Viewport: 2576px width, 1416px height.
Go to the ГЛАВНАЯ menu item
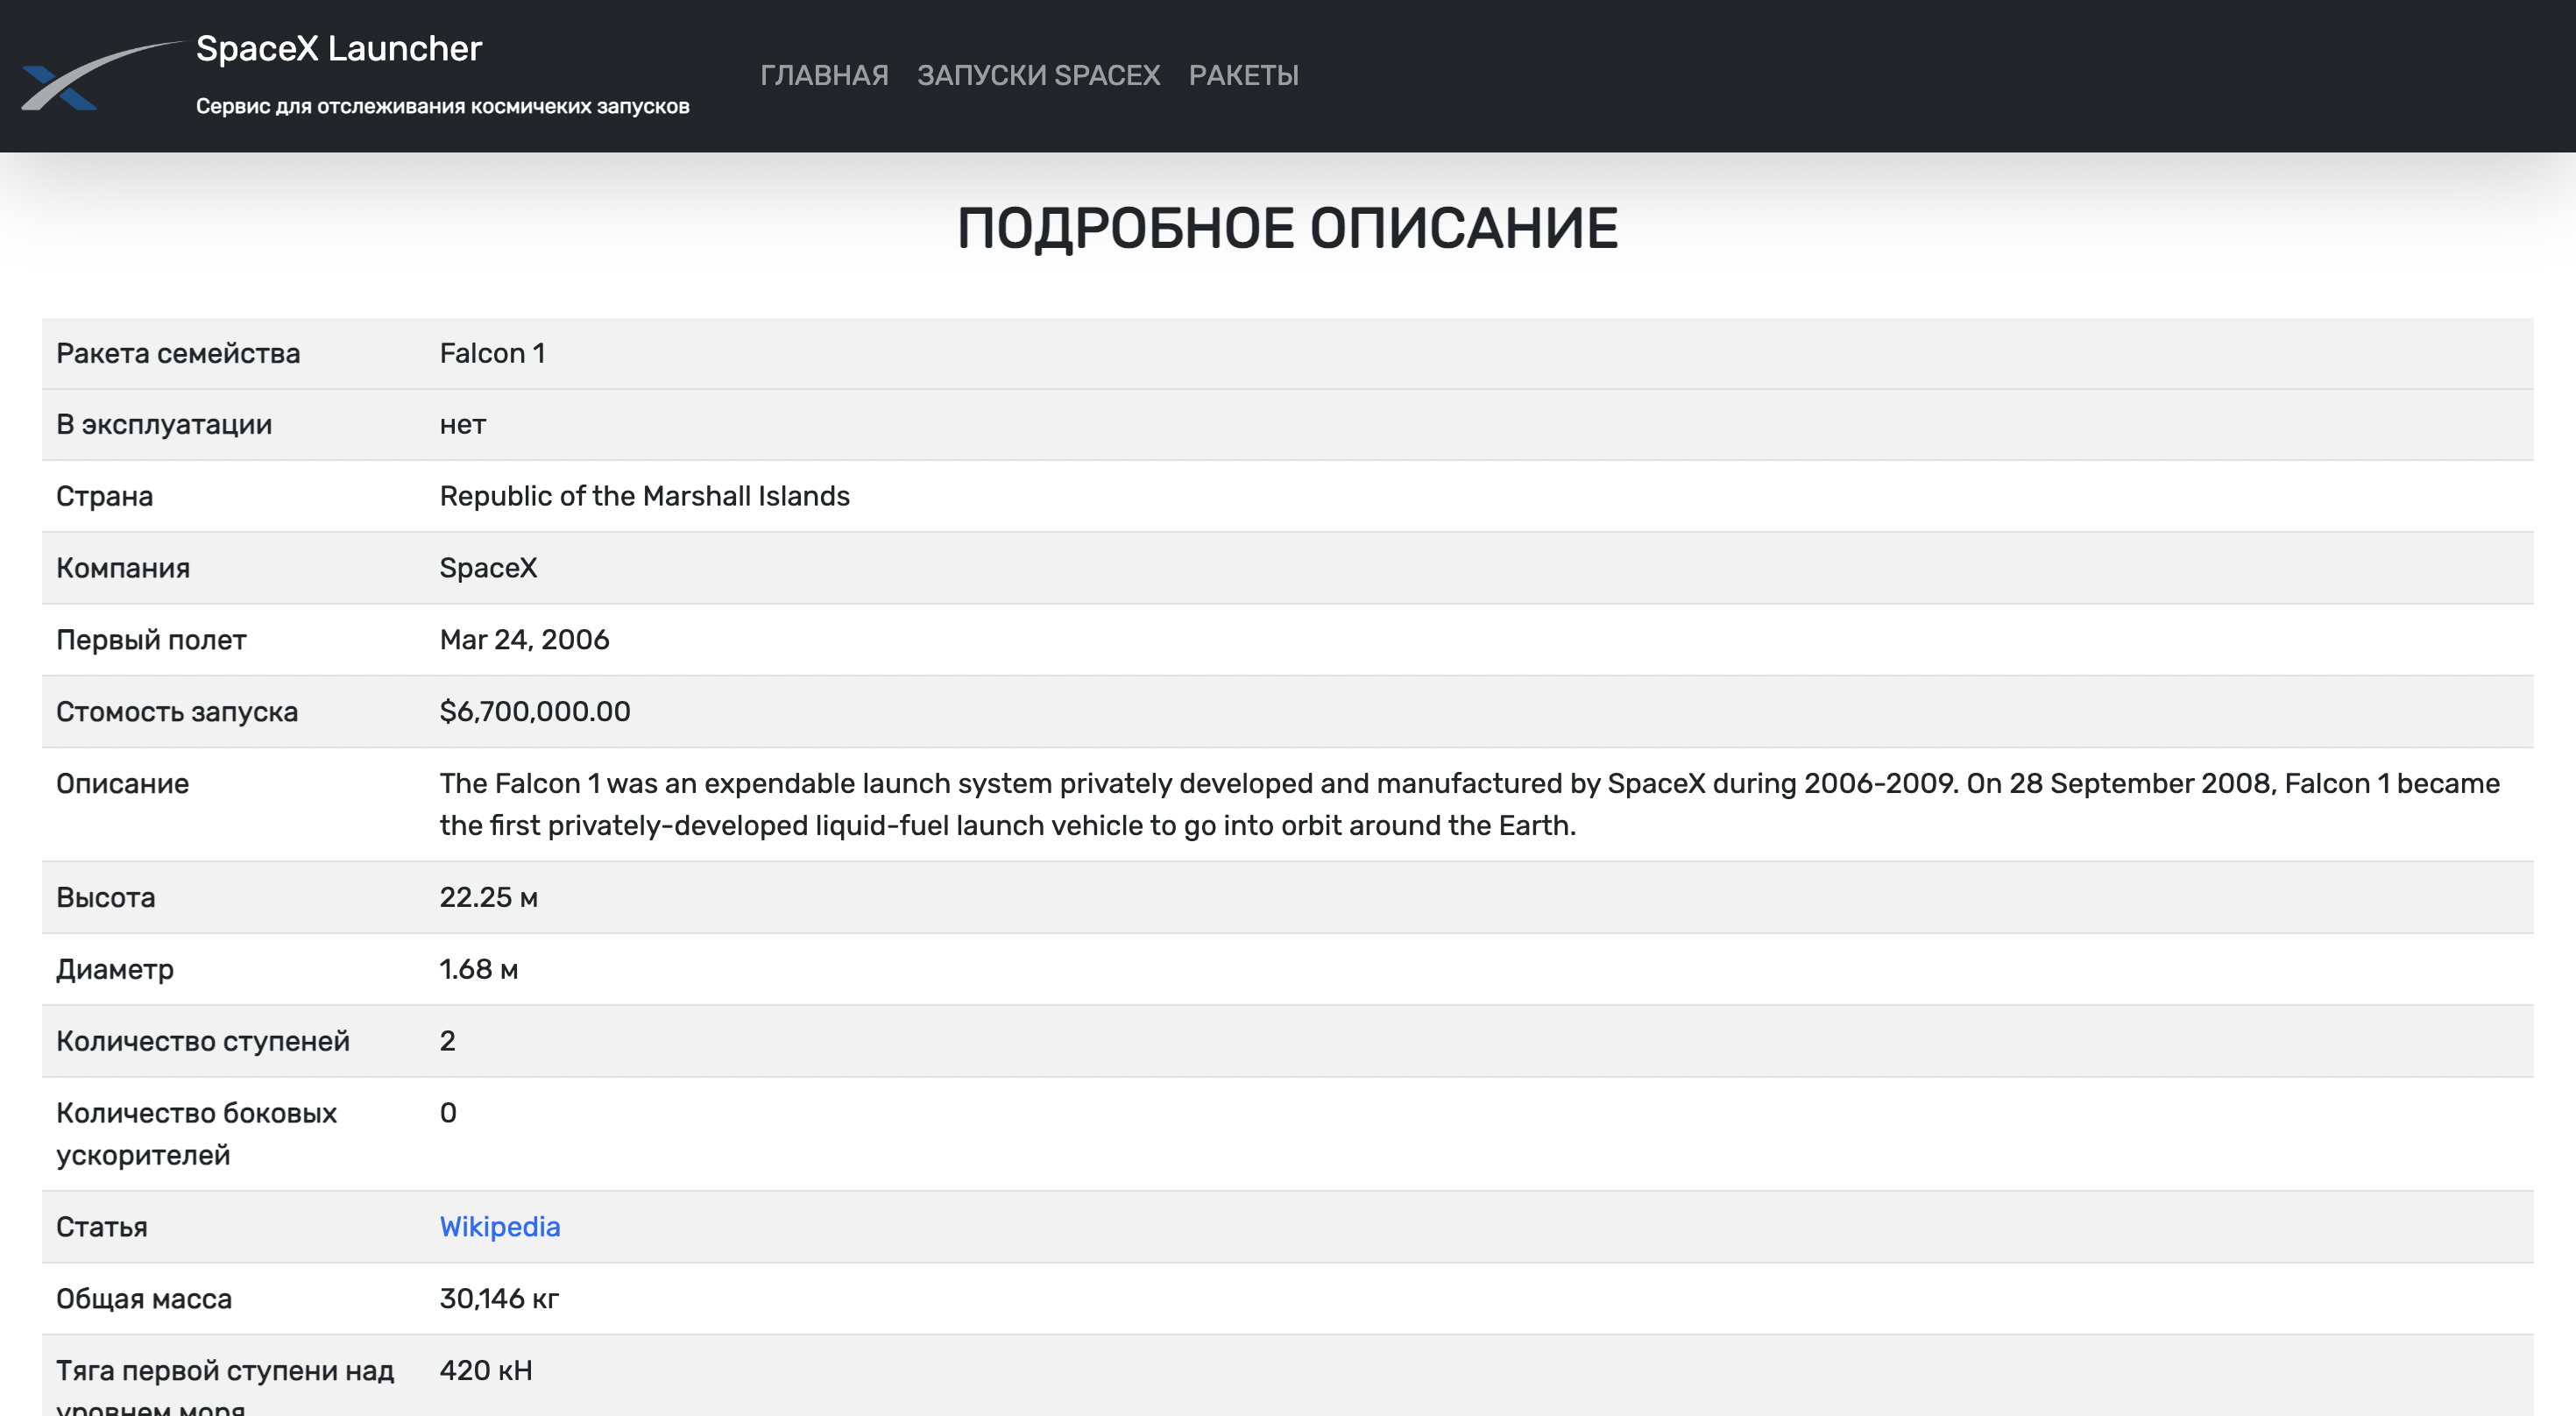824,75
